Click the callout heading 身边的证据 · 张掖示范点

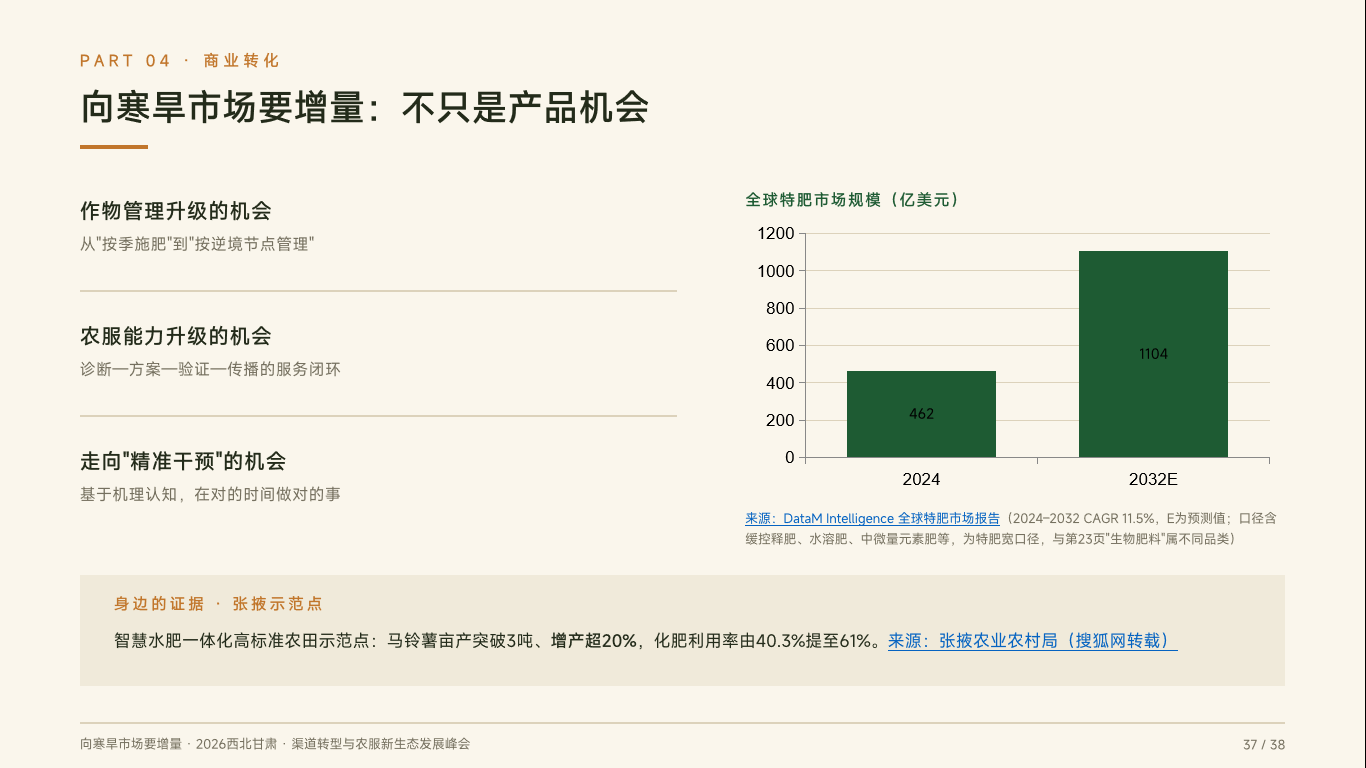coord(218,604)
